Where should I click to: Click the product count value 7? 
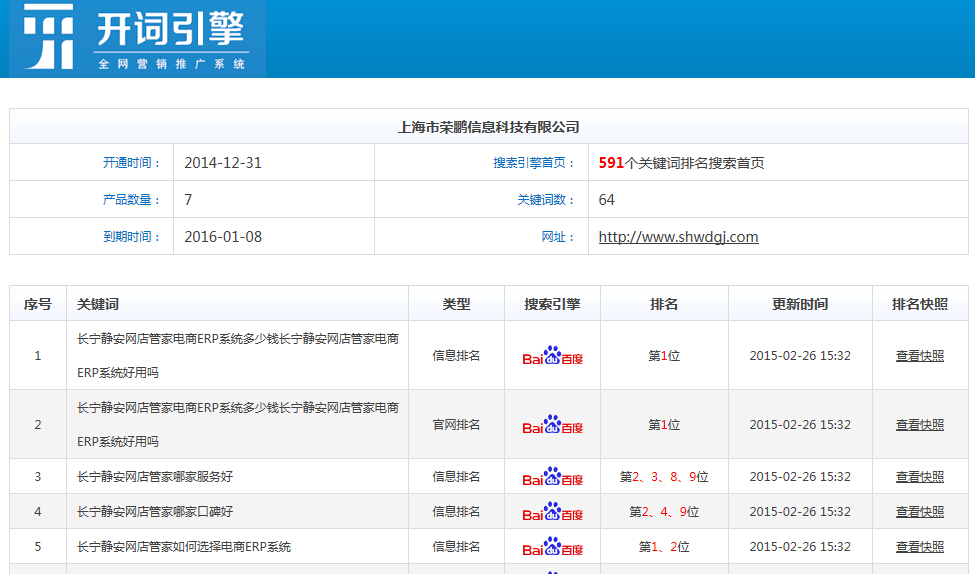click(188, 200)
